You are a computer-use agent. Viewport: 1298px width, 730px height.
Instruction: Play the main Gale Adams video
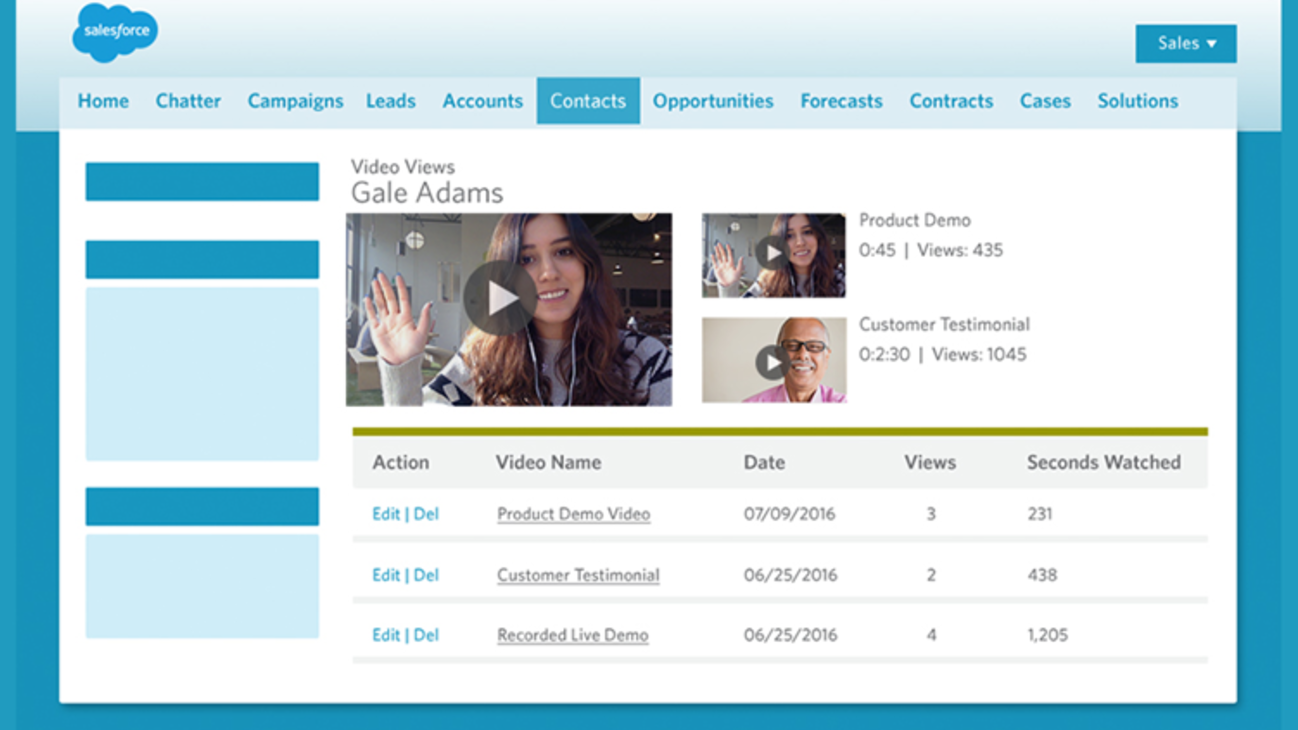pos(499,296)
